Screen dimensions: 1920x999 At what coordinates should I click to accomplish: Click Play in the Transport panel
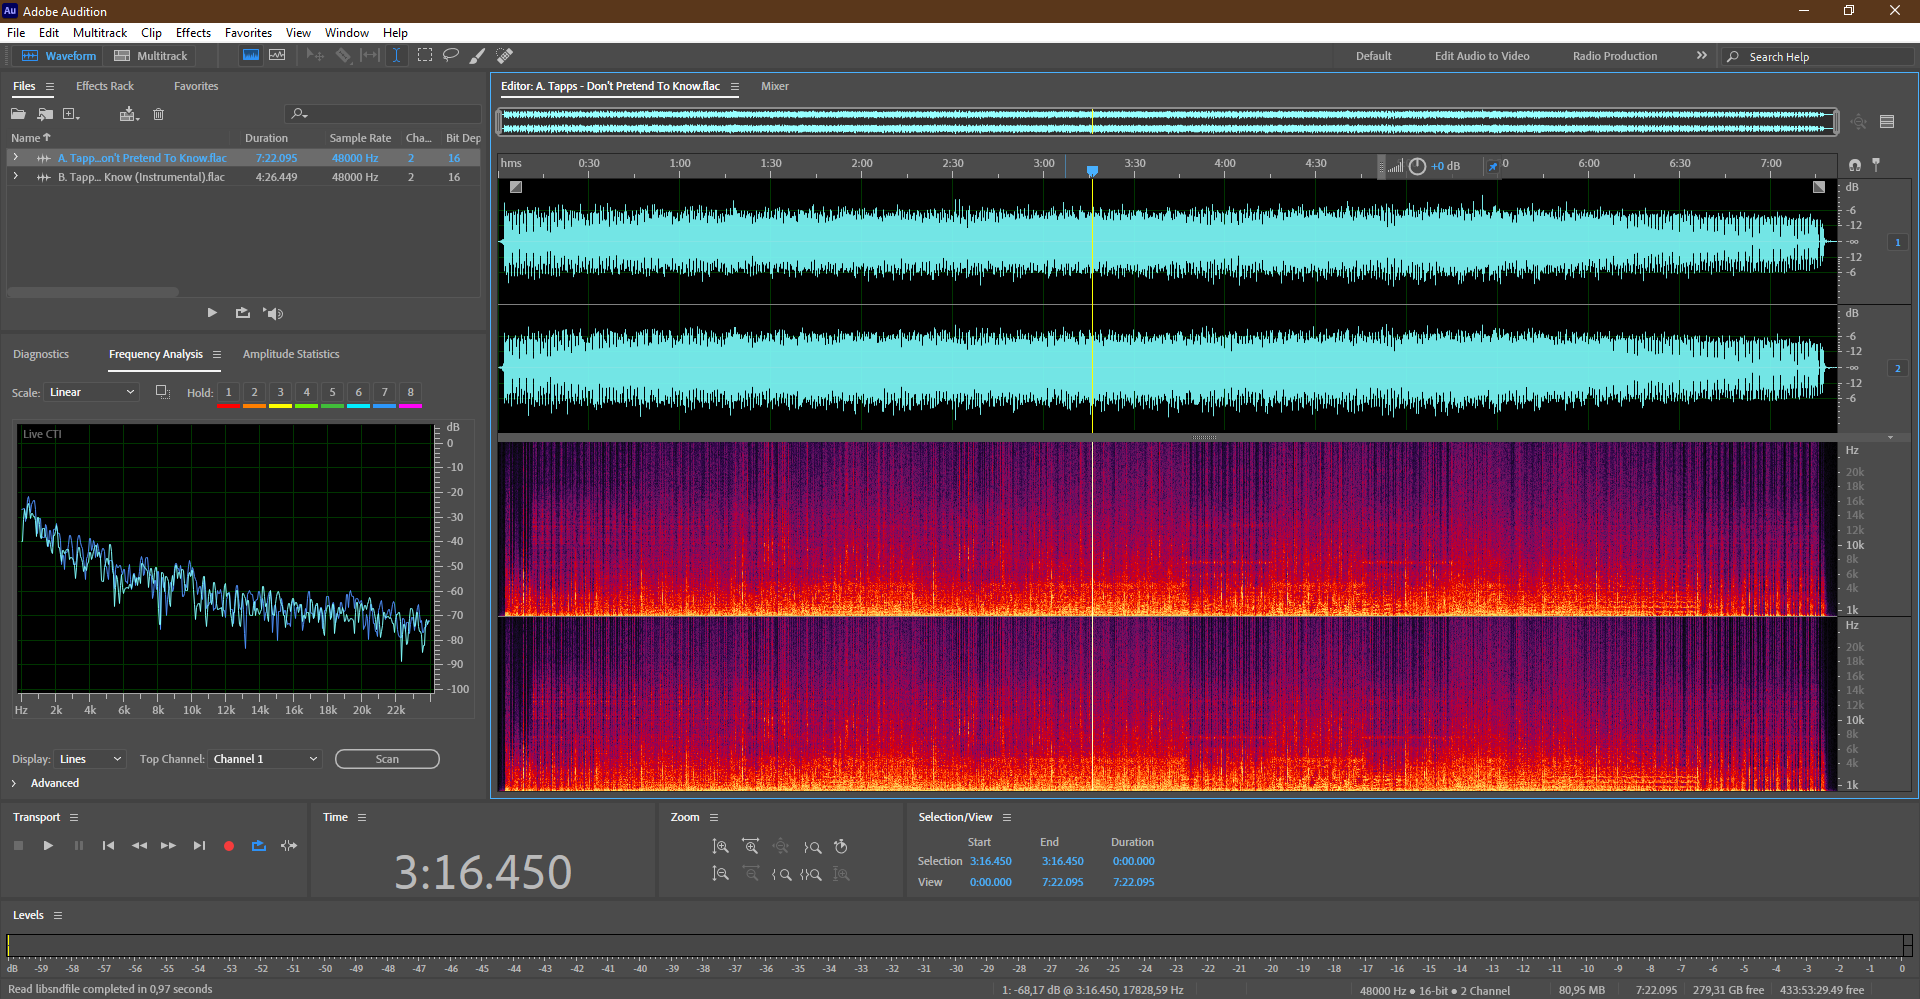tap(48, 846)
